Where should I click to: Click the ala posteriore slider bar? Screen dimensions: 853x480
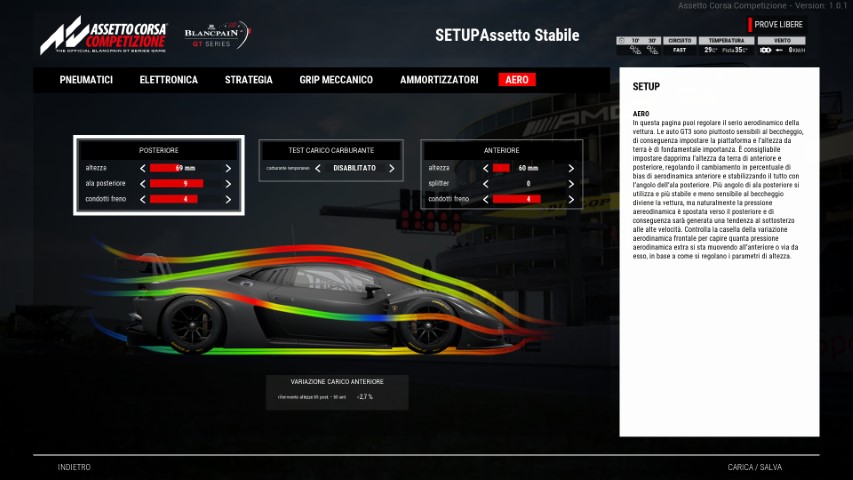click(x=186, y=184)
